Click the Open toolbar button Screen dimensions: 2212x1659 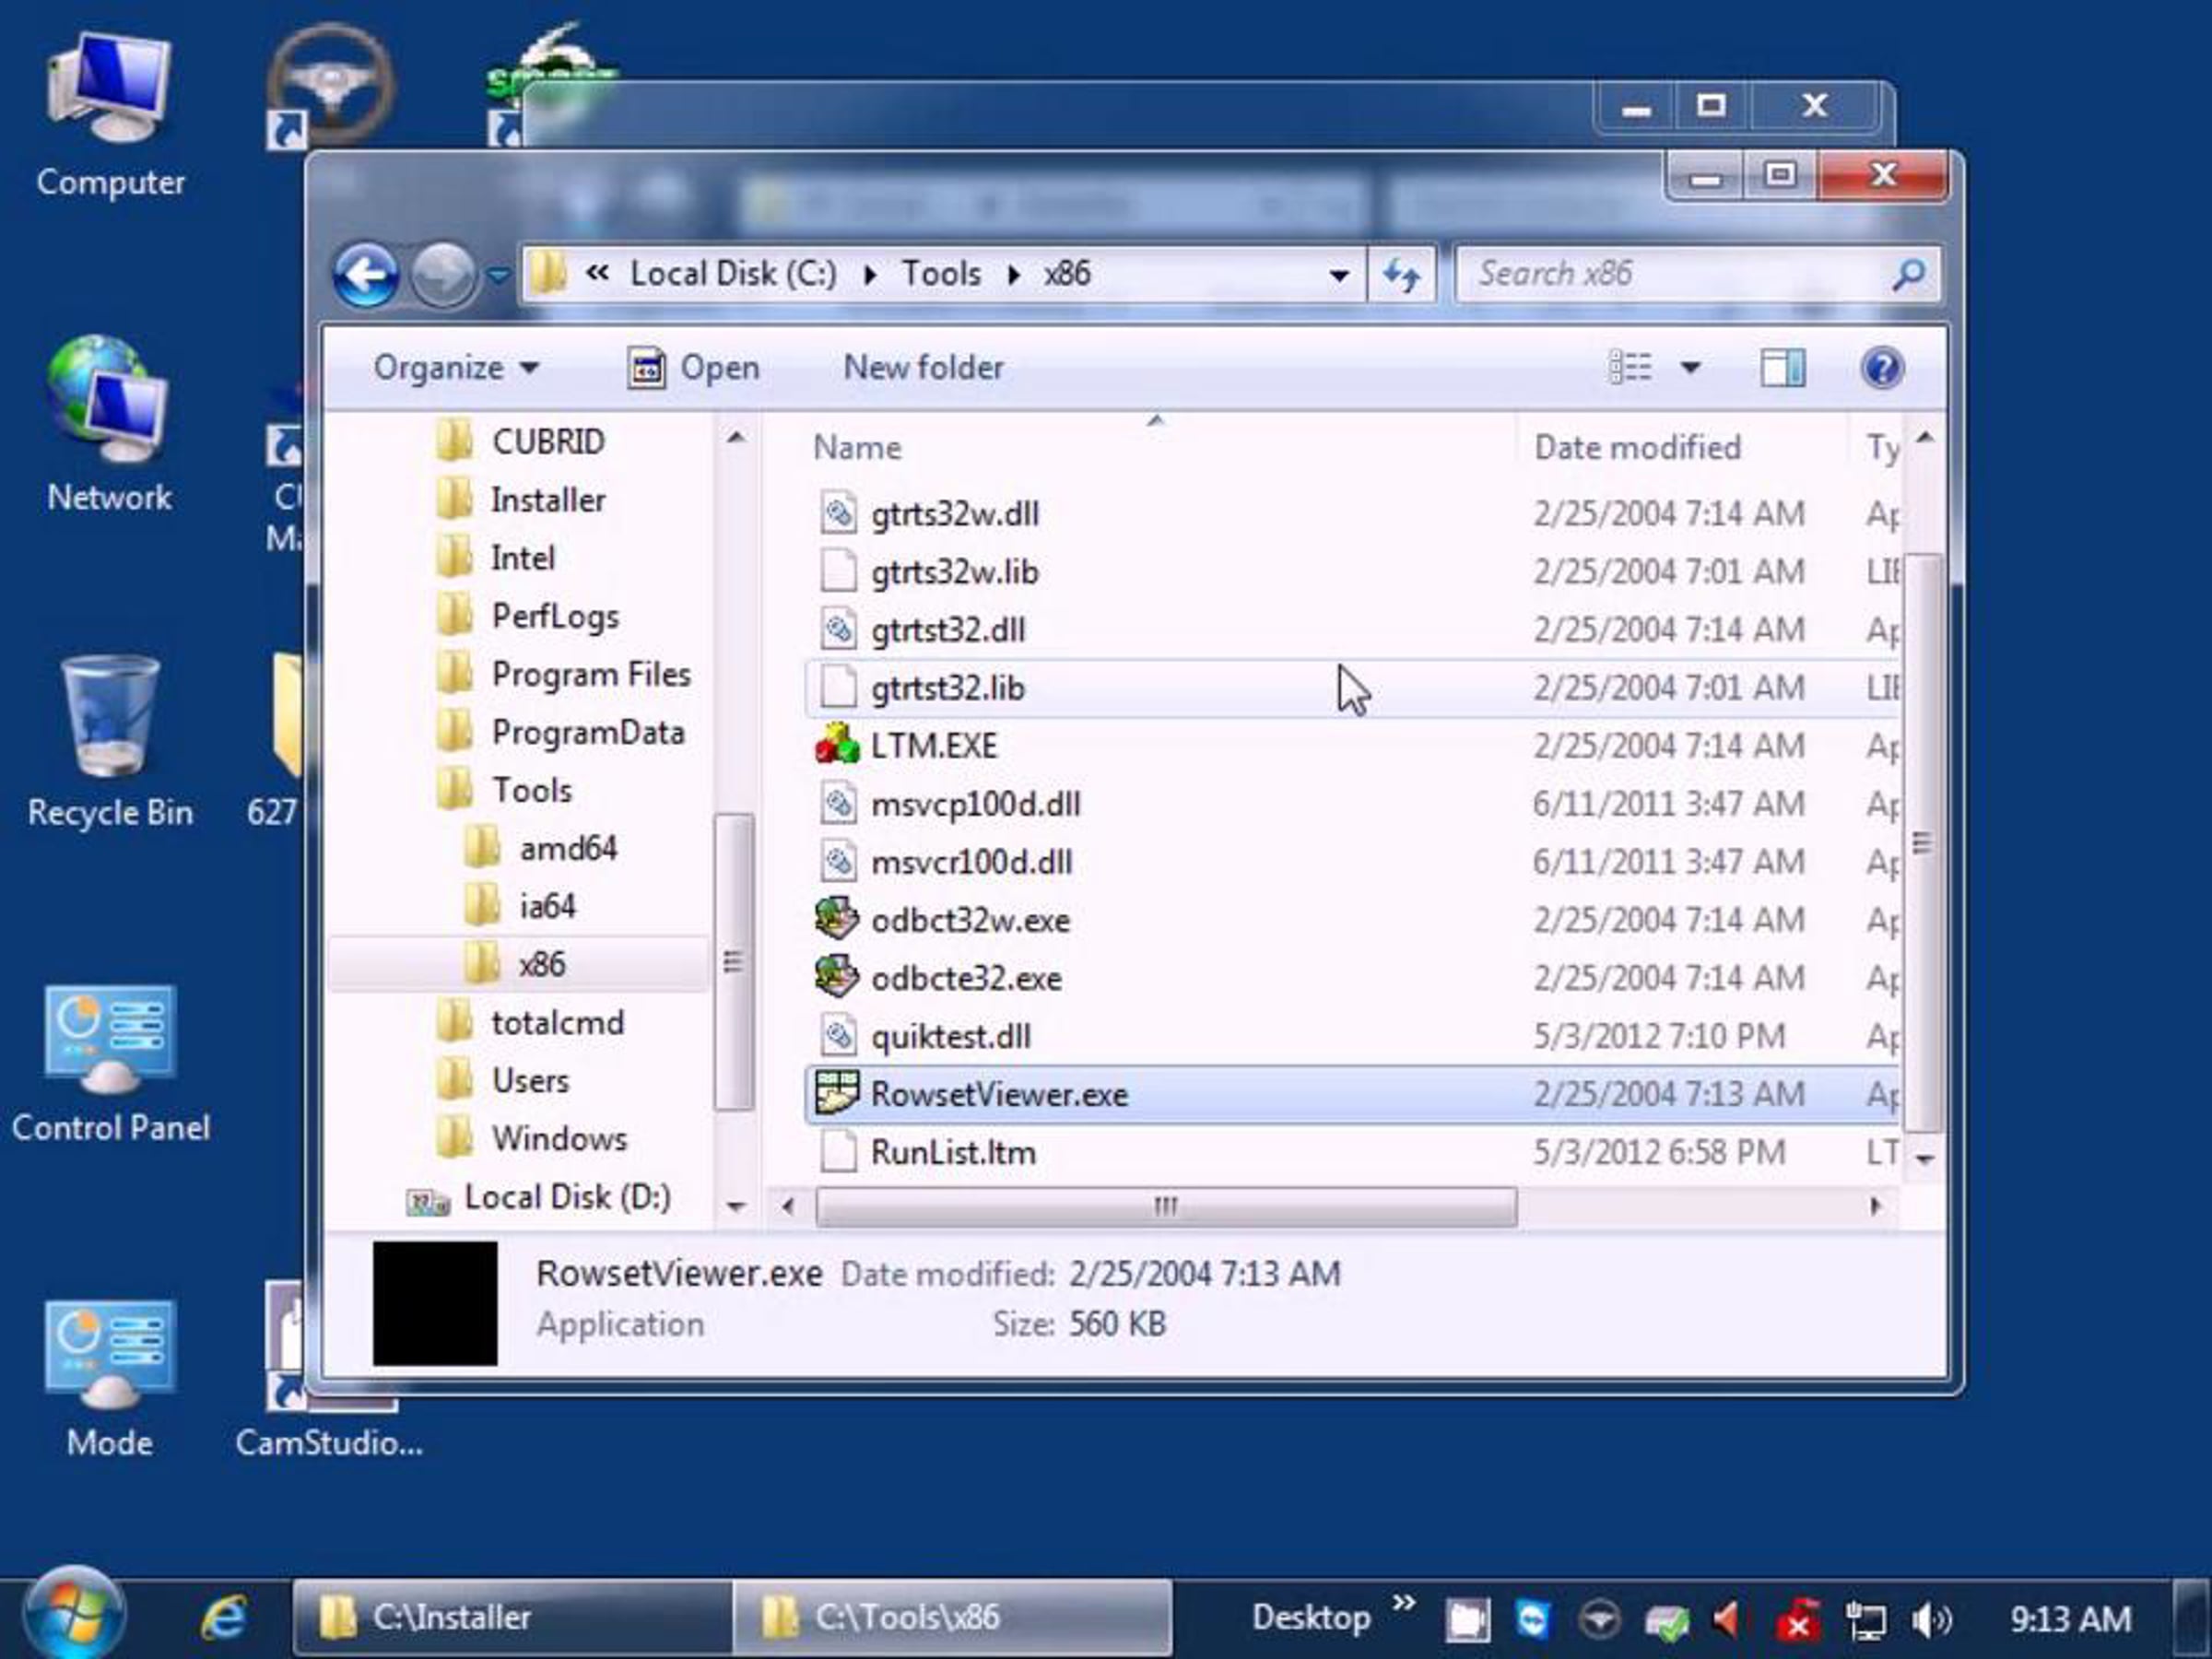click(694, 368)
